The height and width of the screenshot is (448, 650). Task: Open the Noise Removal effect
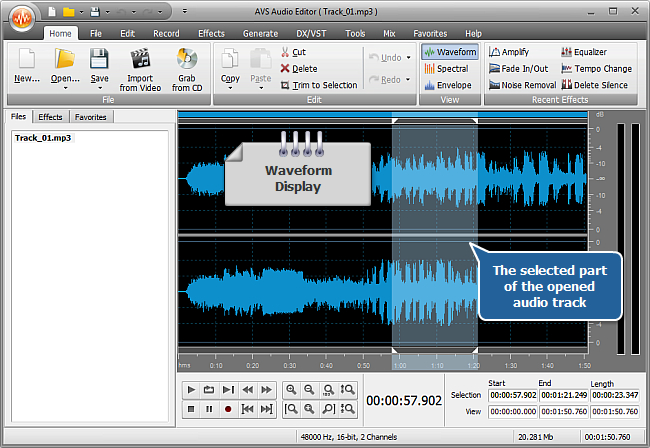pos(522,85)
